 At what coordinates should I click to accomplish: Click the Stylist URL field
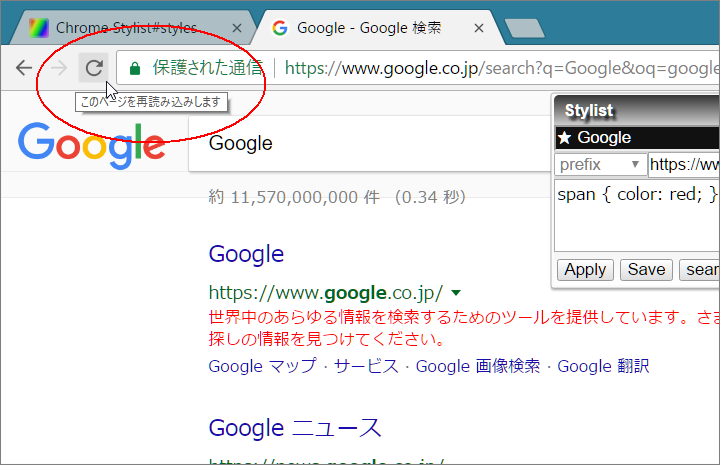(x=684, y=164)
